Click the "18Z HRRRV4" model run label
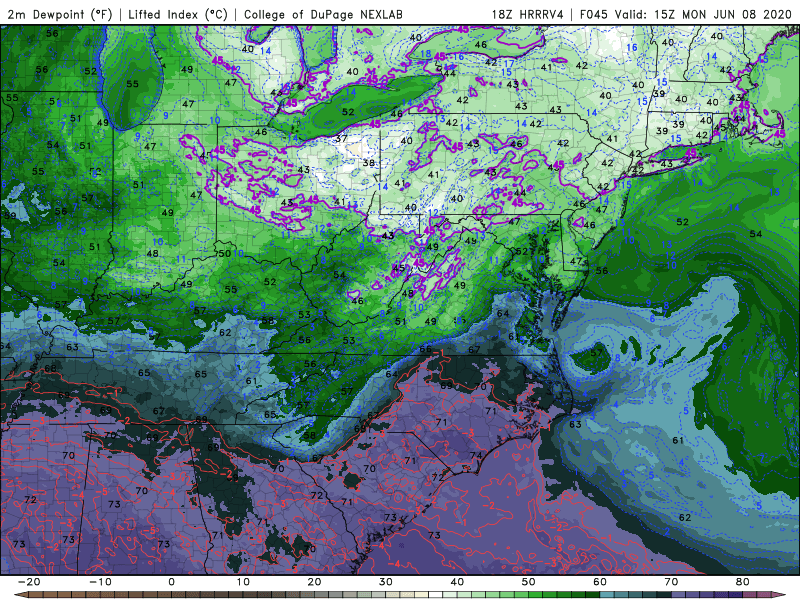 point(527,14)
